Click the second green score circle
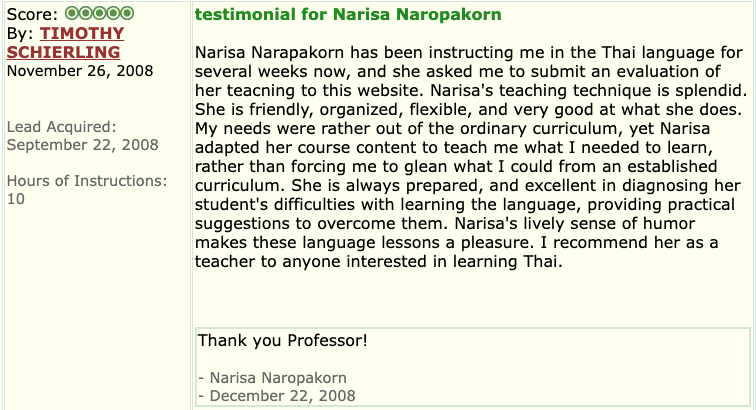Screen dimensions: 756x410 pos(86,13)
